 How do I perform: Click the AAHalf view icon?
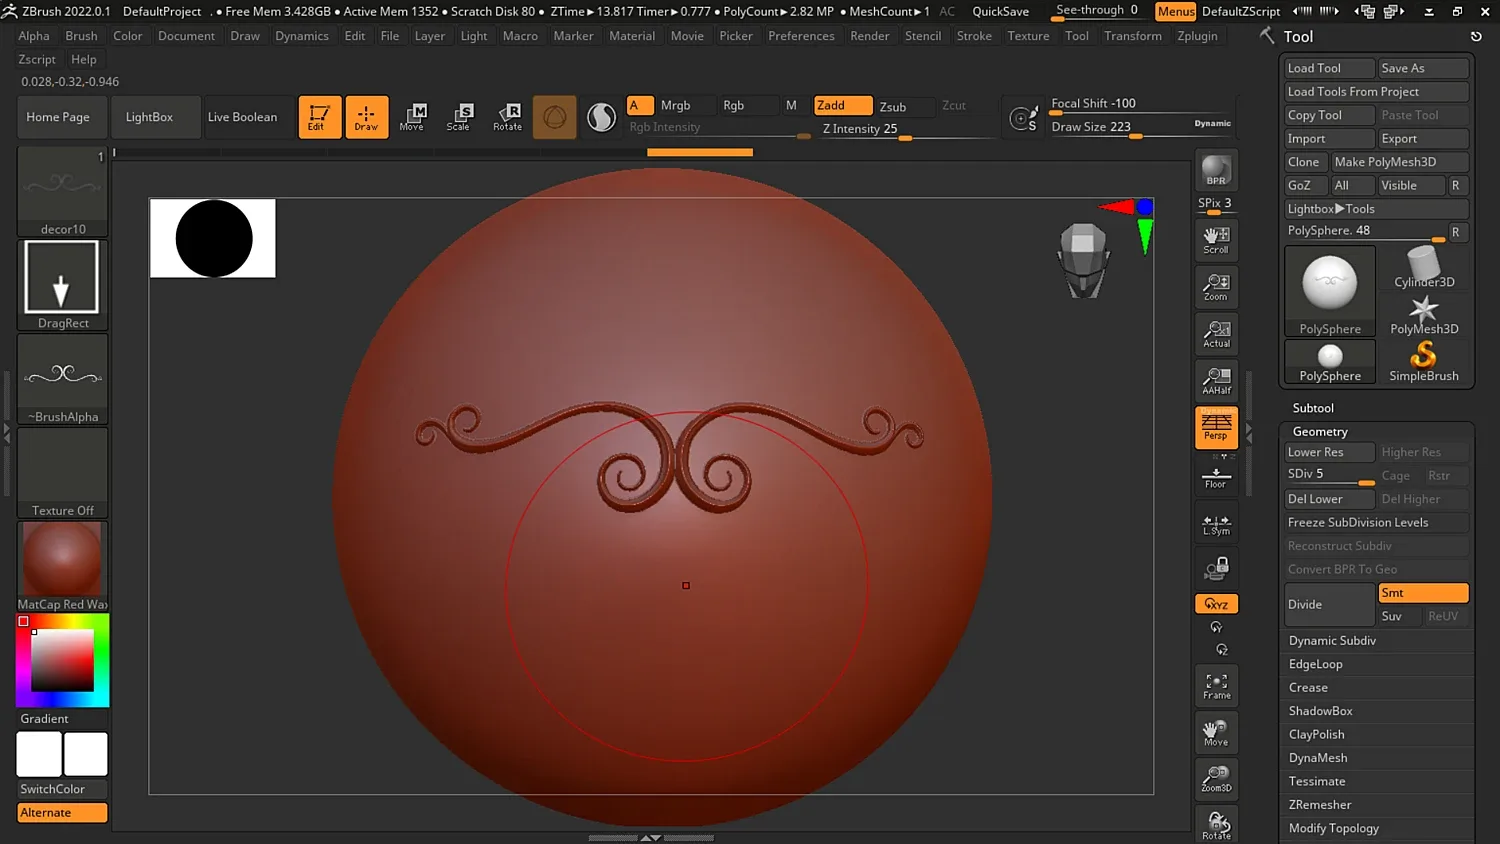1216,381
